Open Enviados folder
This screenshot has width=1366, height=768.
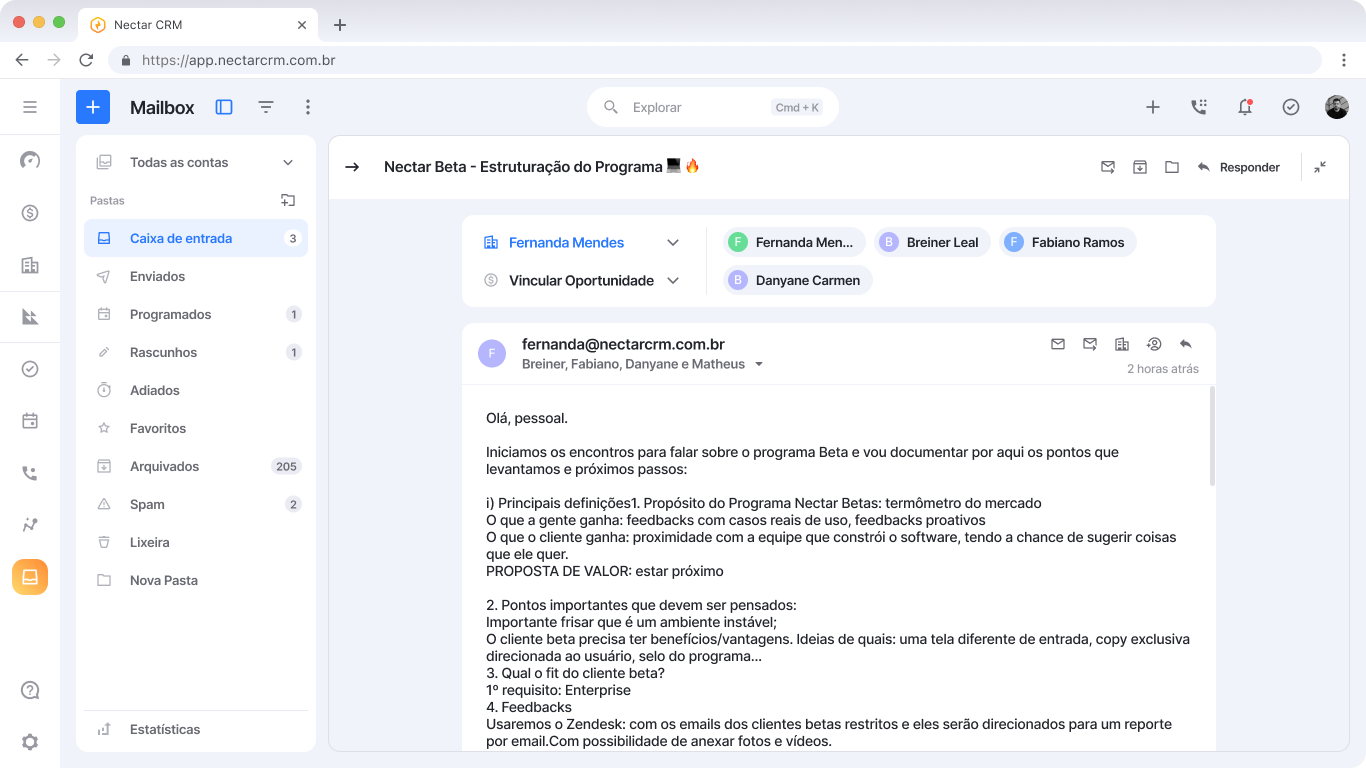click(196, 276)
